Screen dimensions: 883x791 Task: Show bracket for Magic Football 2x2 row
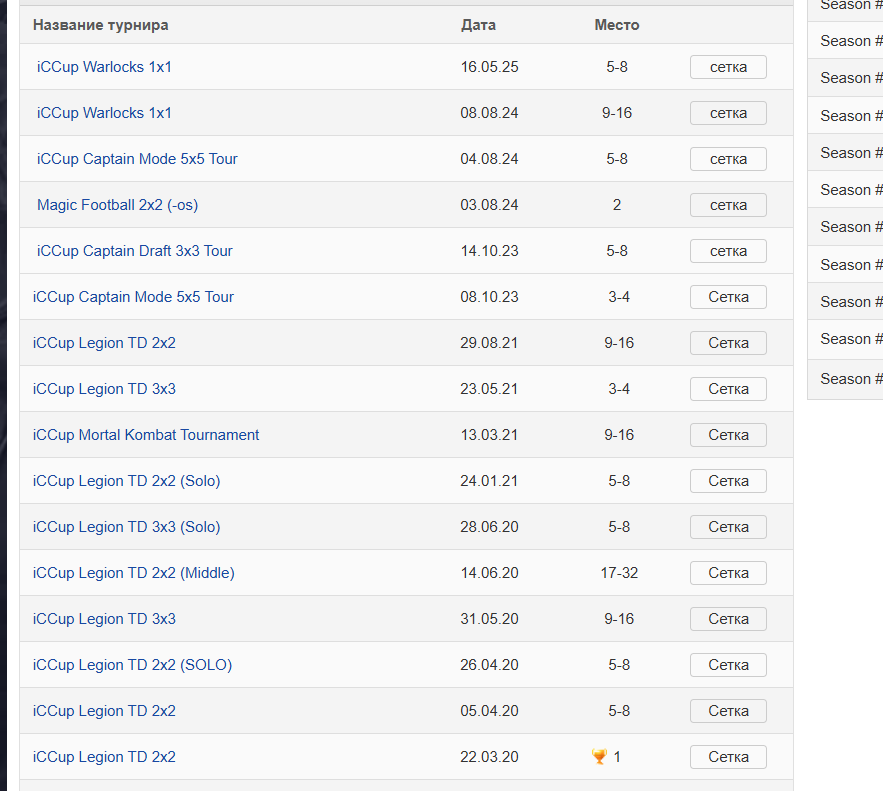728,205
